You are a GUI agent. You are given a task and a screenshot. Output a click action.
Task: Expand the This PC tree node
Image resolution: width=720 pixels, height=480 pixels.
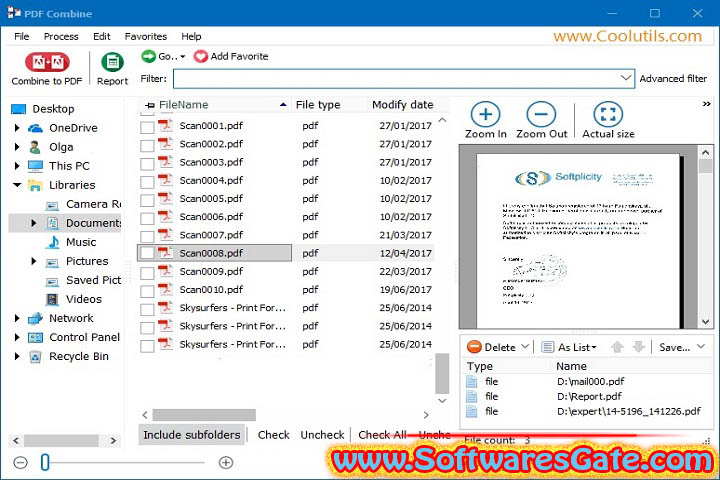click(x=17, y=166)
